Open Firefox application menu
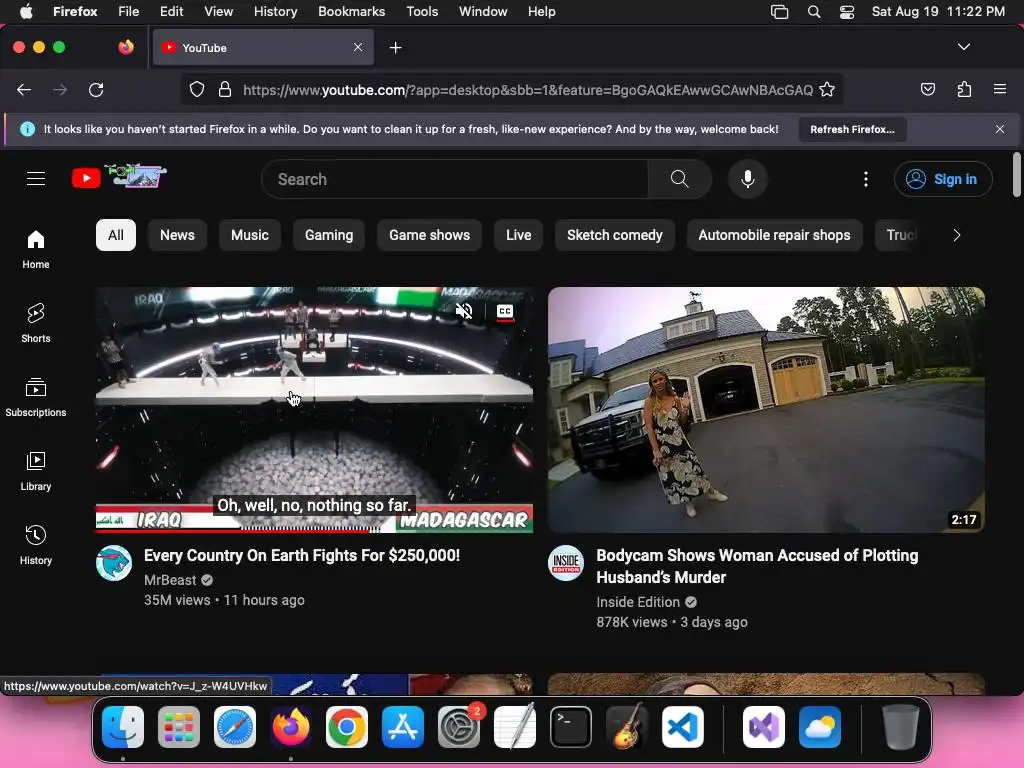Viewport: 1024px width, 768px height. tap(999, 89)
